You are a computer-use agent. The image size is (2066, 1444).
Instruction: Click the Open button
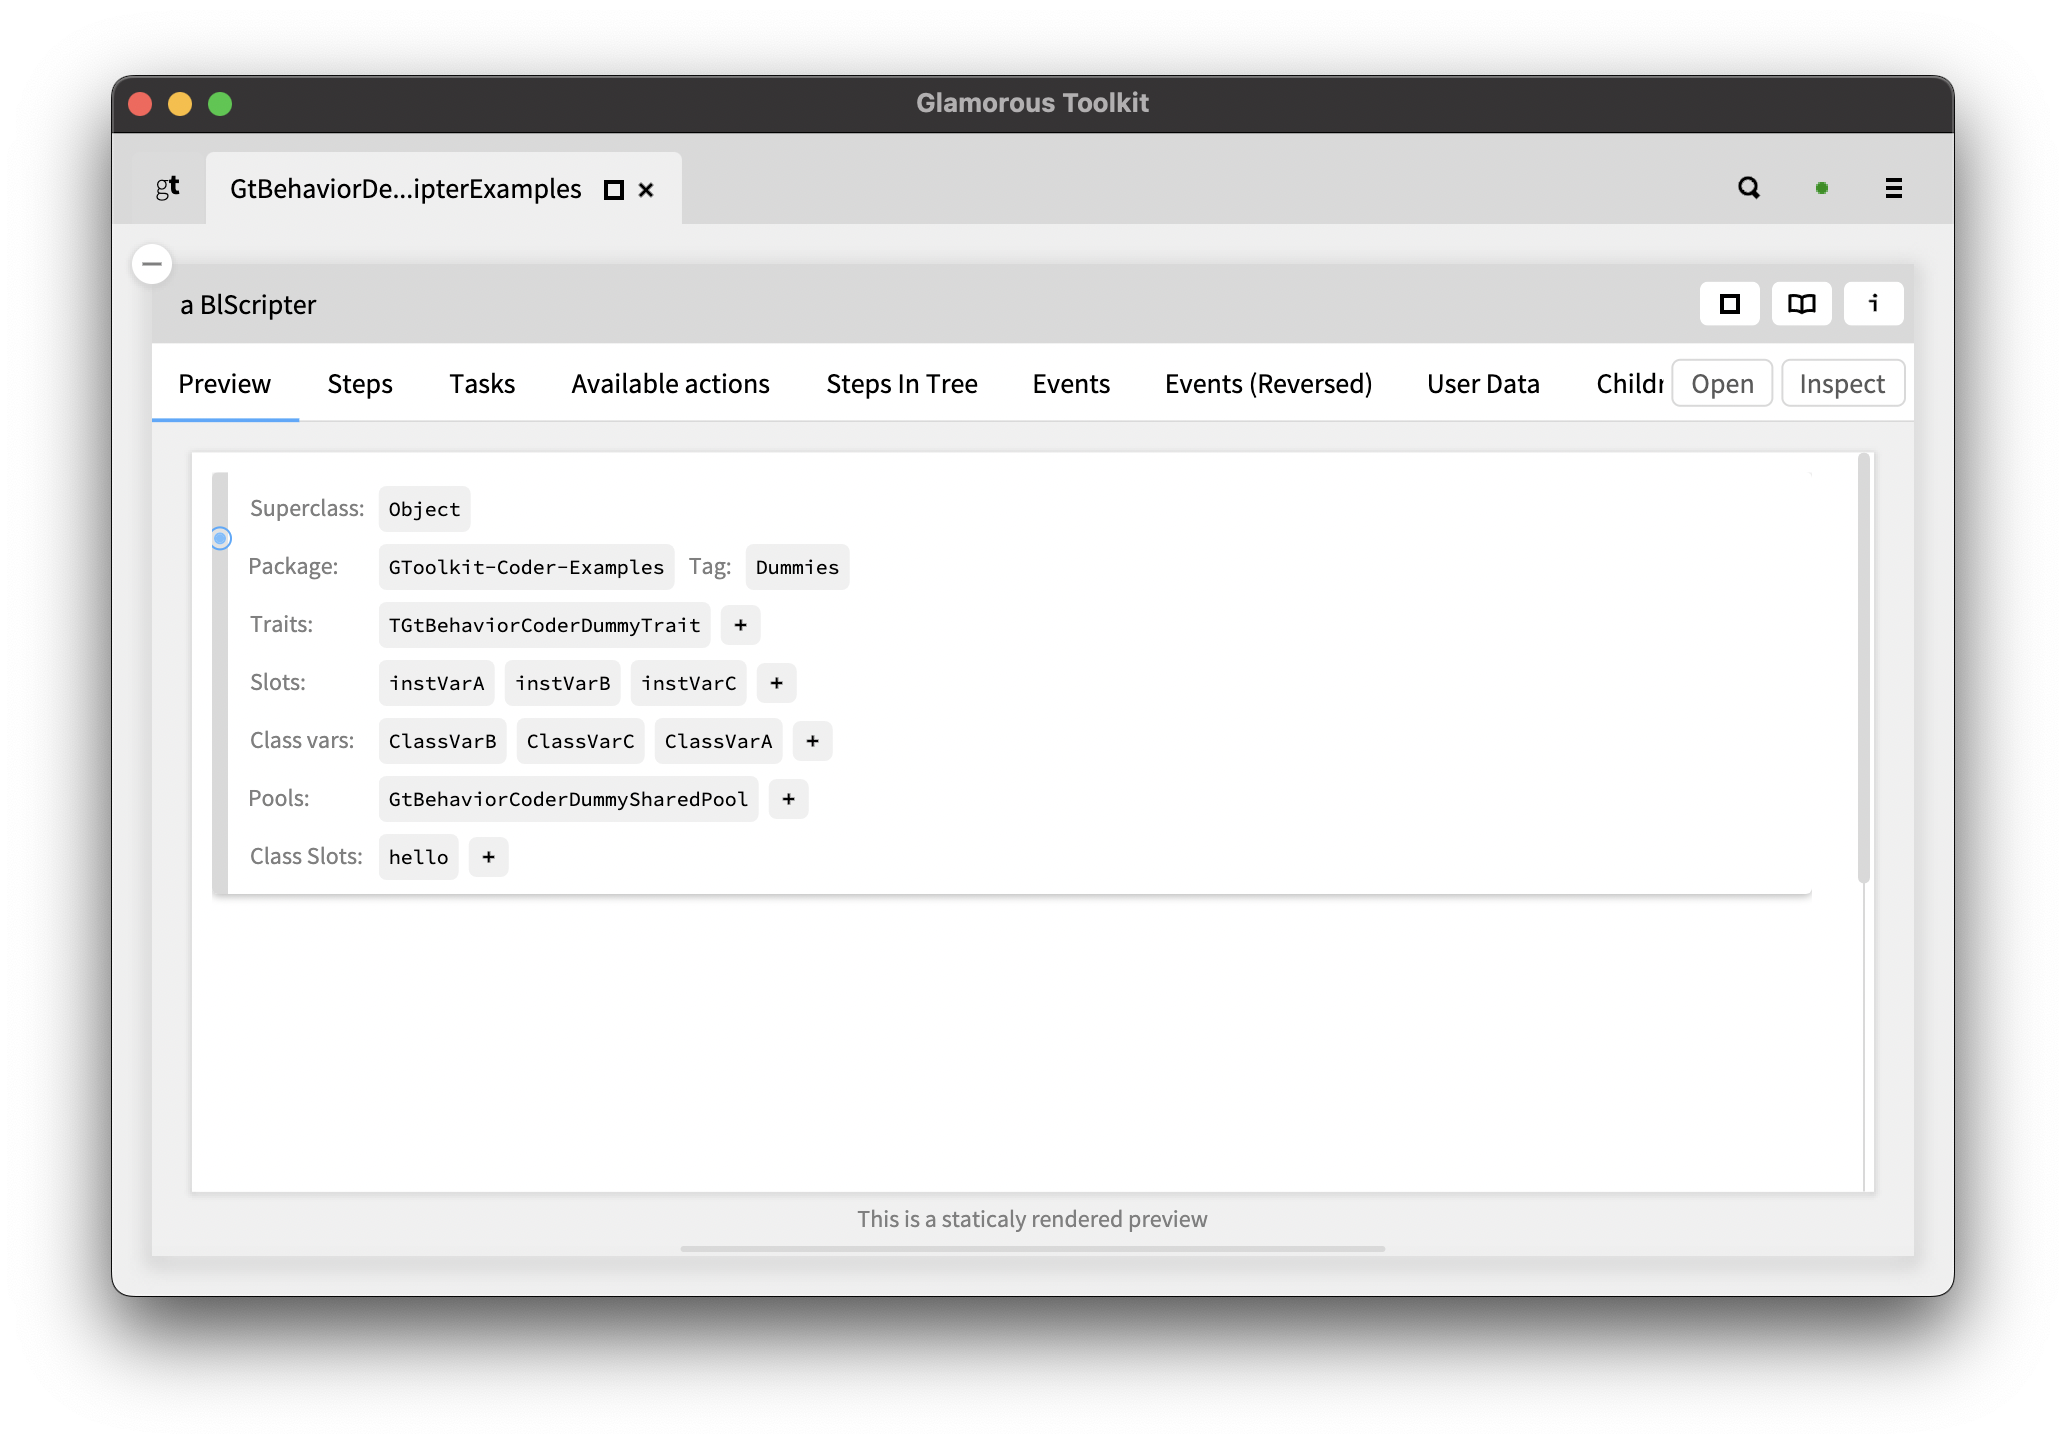click(1722, 383)
